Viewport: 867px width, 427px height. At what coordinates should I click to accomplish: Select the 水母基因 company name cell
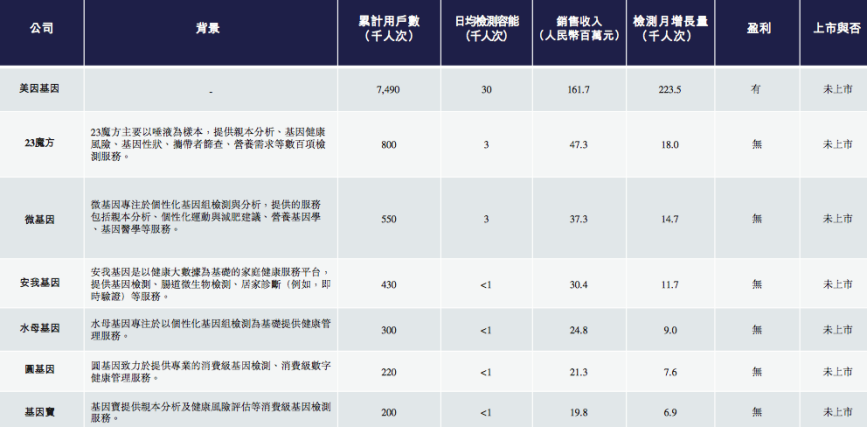pos(40,329)
